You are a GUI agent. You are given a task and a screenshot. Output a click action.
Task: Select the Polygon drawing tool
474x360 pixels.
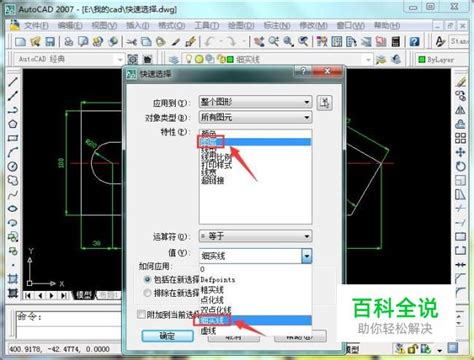[x=13, y=124]
